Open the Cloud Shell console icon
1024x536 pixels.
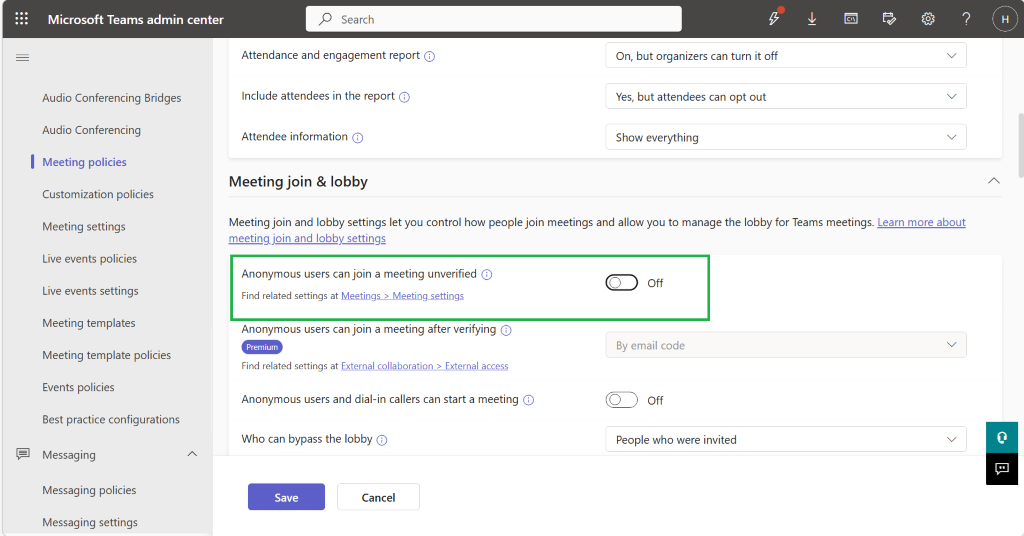(x=851, y=19)
